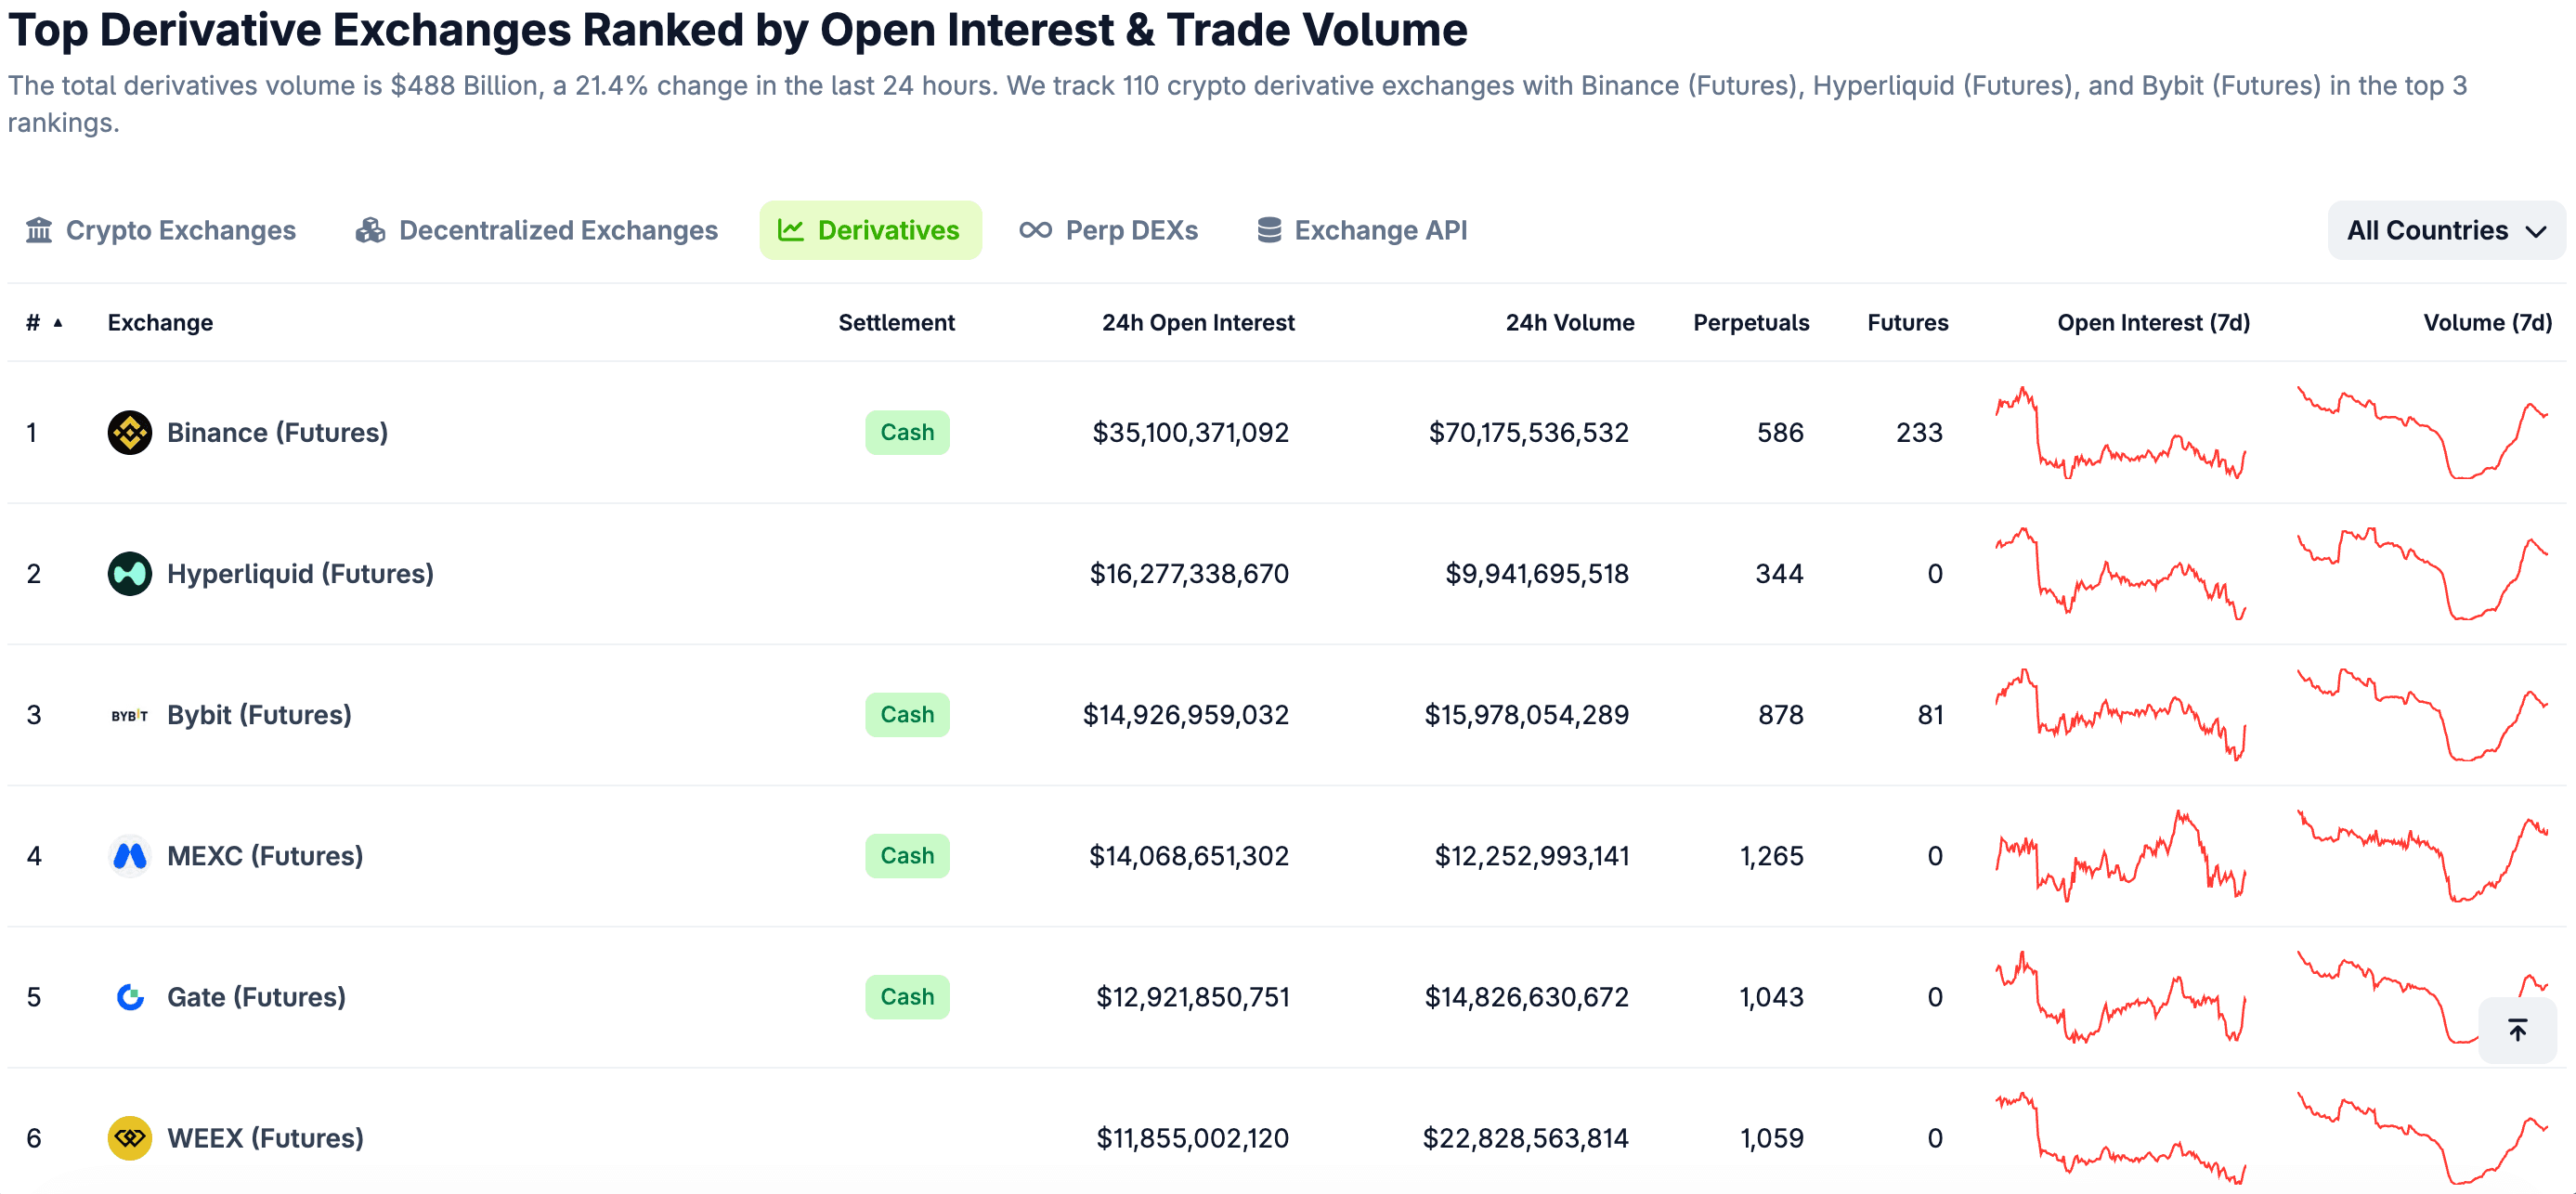The image size is (2576, 1194).
Task: Click WEEX 24h volume $22,828,563,814
Action: pyautogui.click(x=1525, y=1138)
